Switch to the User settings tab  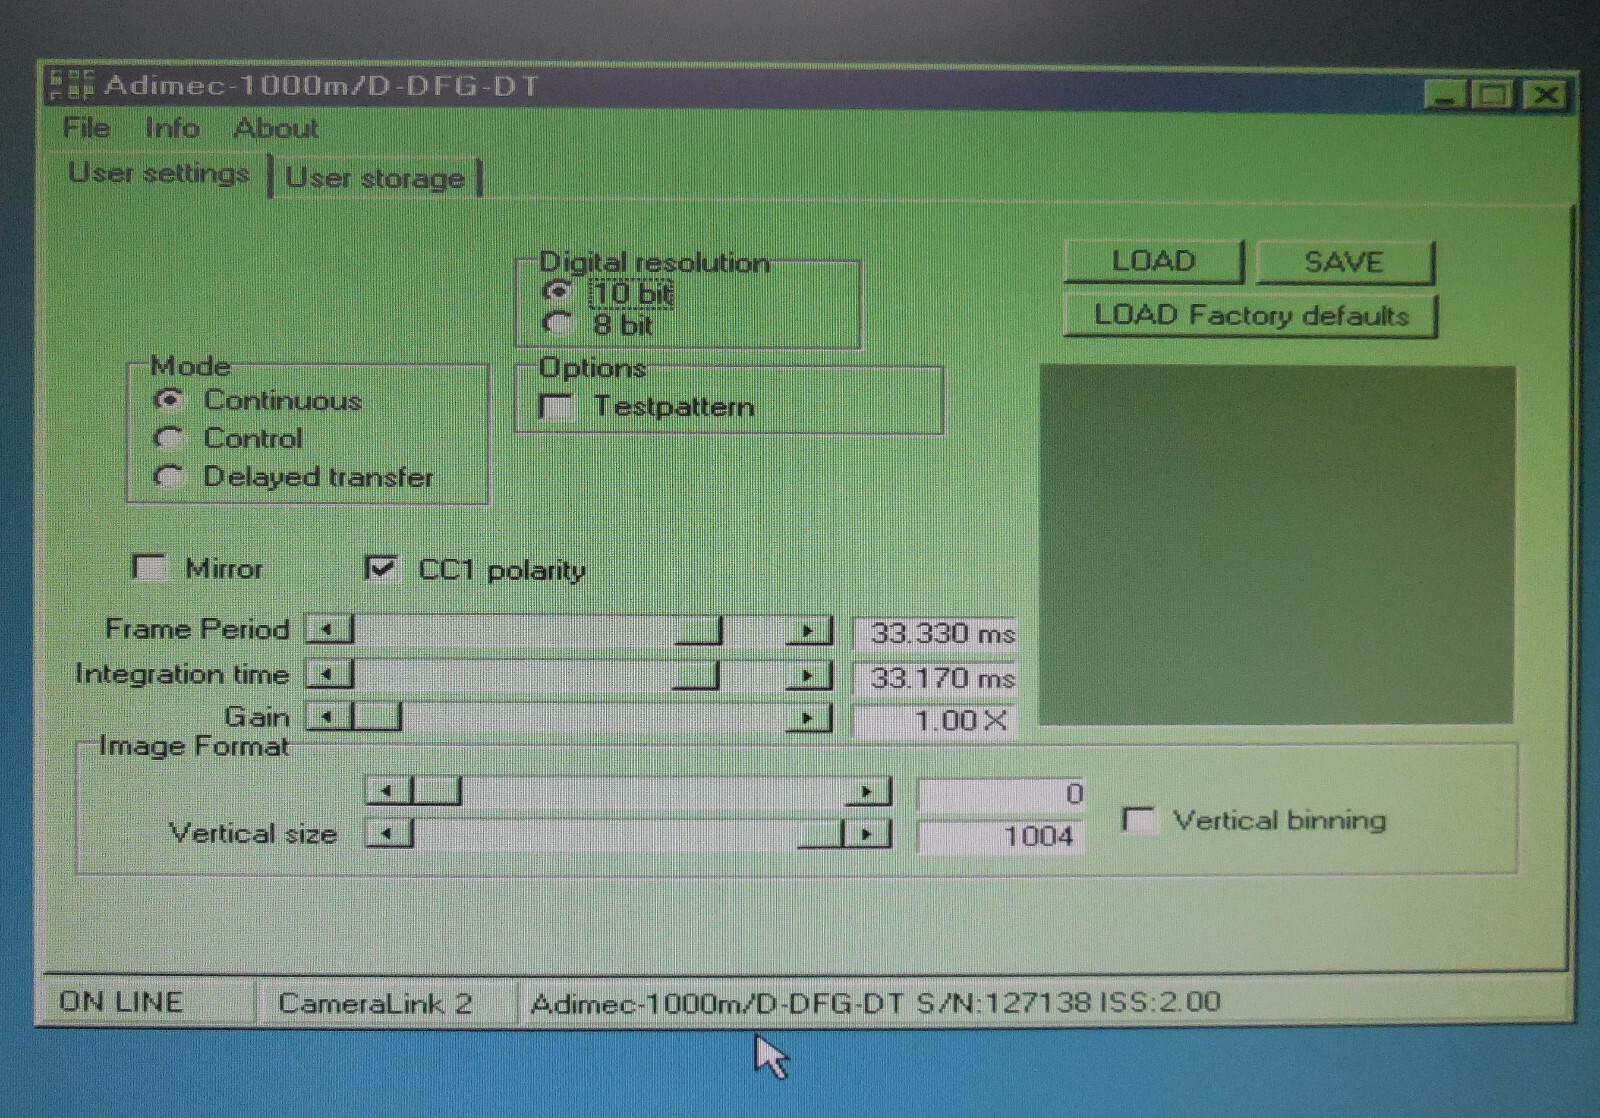[x=158, y=173]
